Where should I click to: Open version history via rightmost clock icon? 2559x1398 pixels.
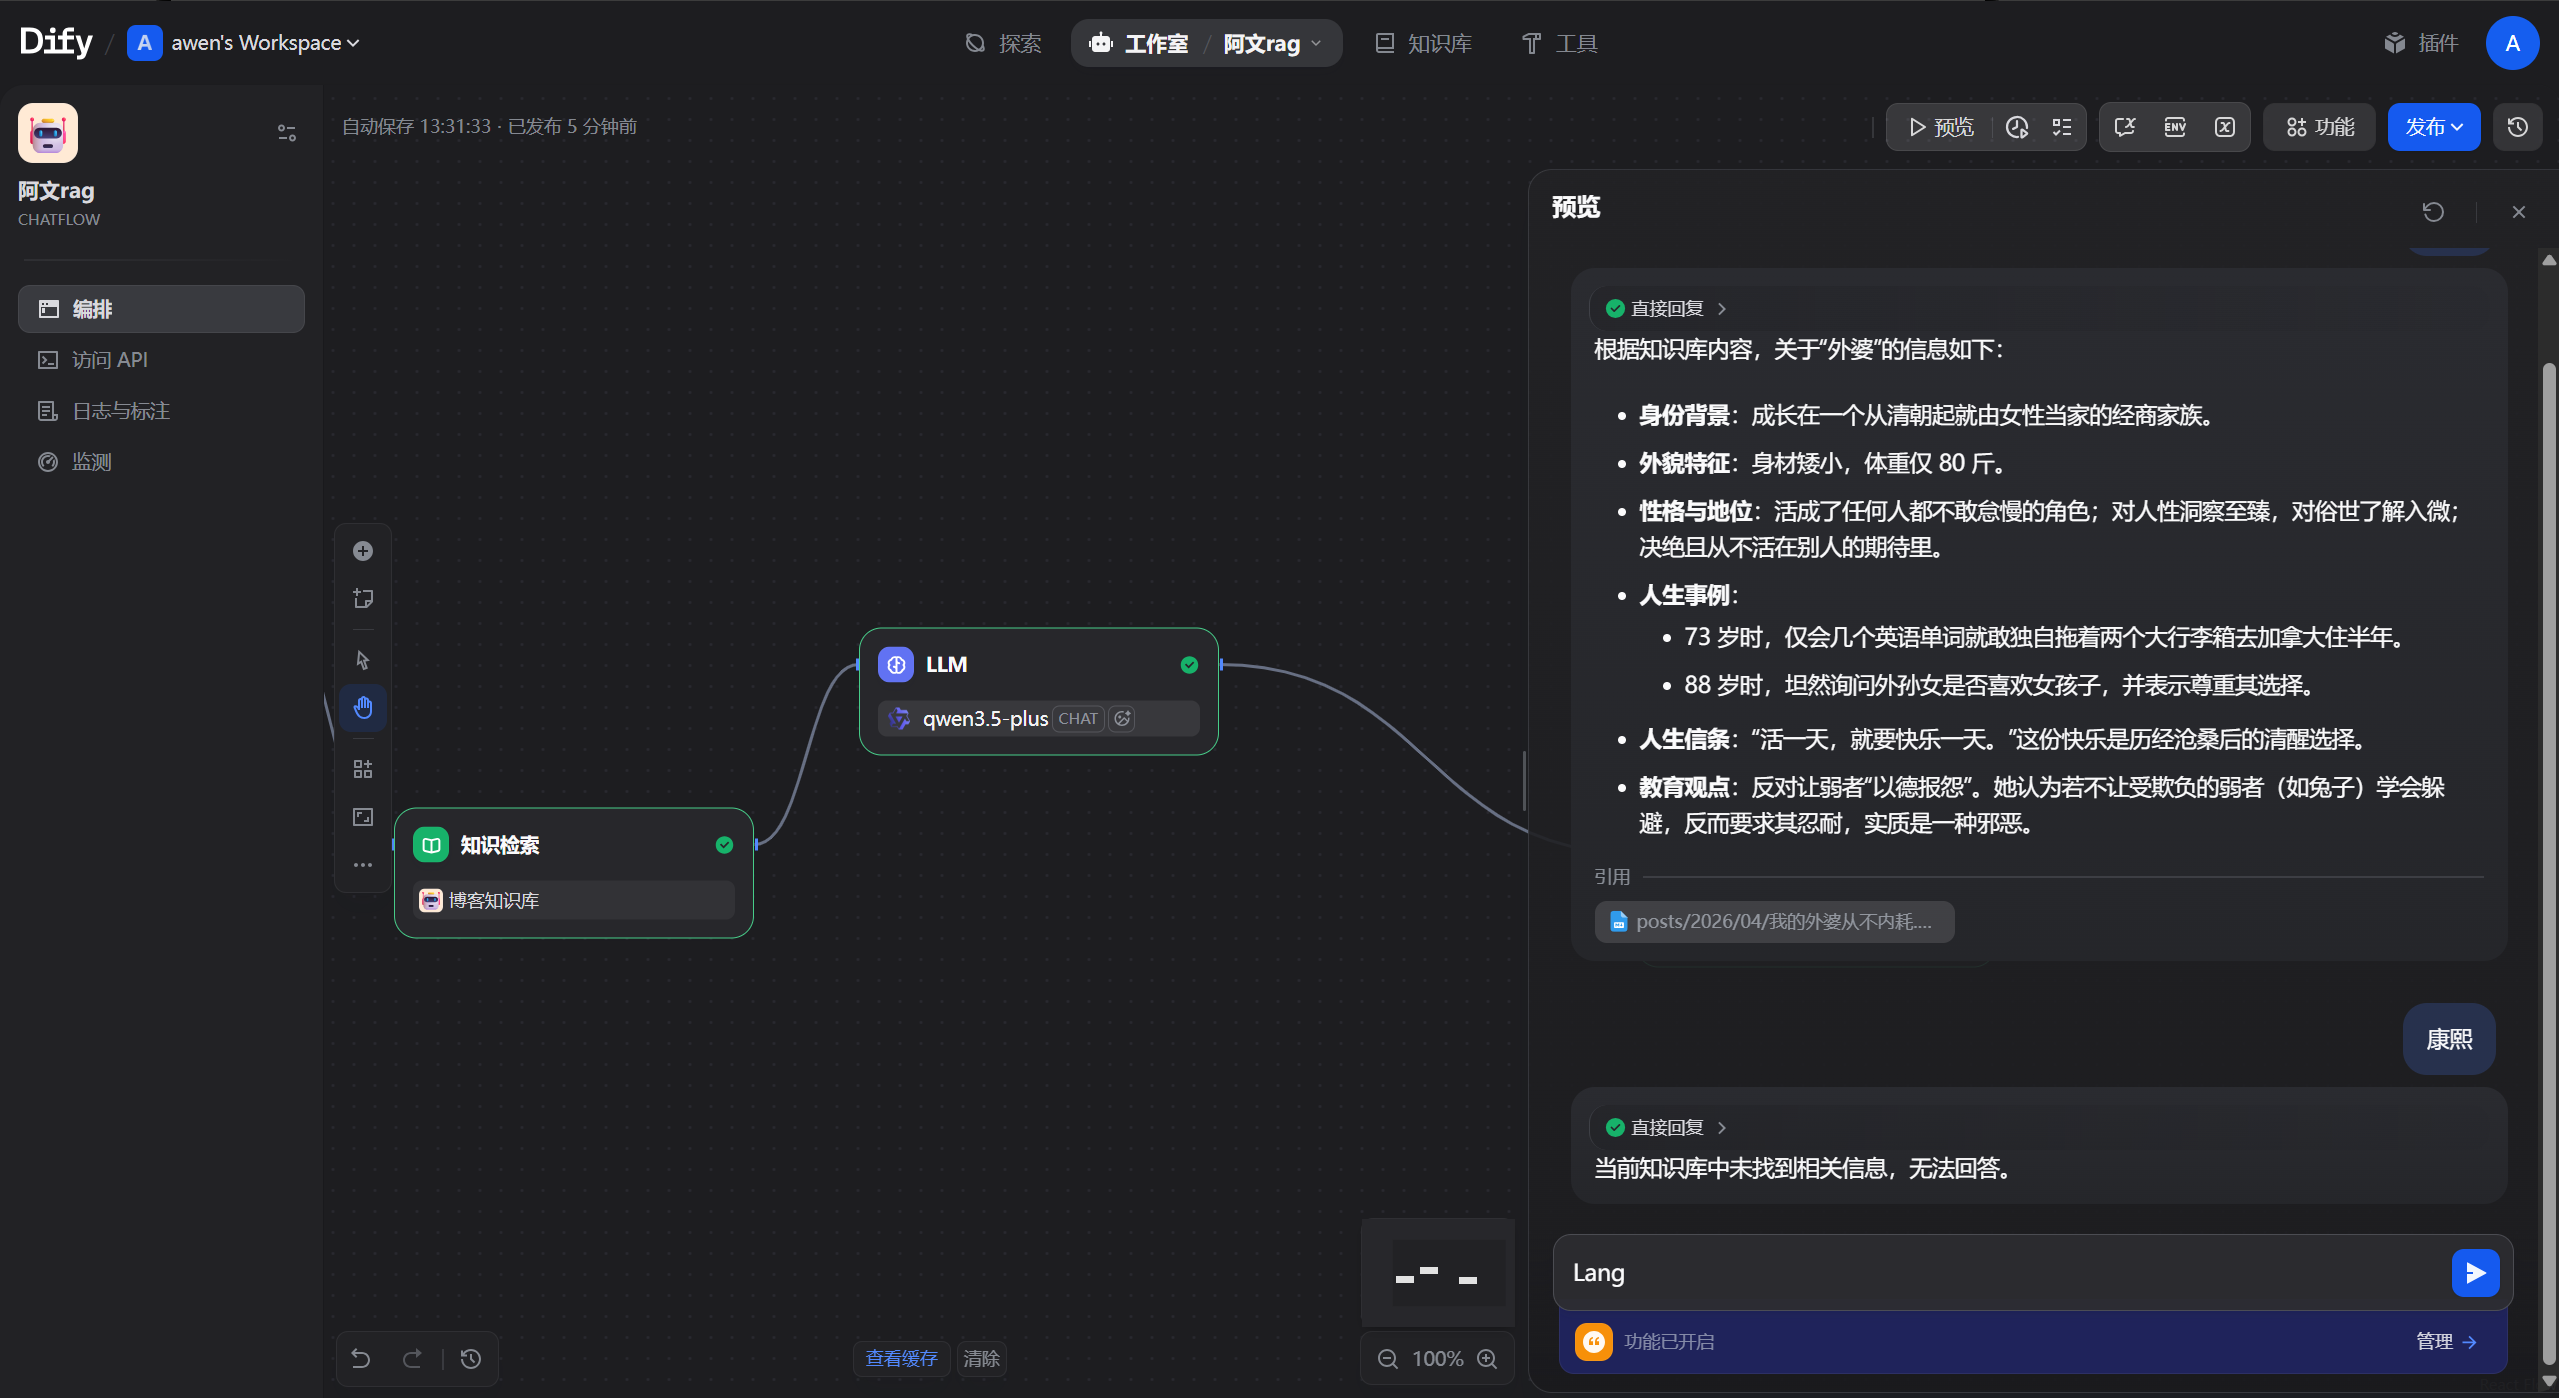coord(2518,126)
